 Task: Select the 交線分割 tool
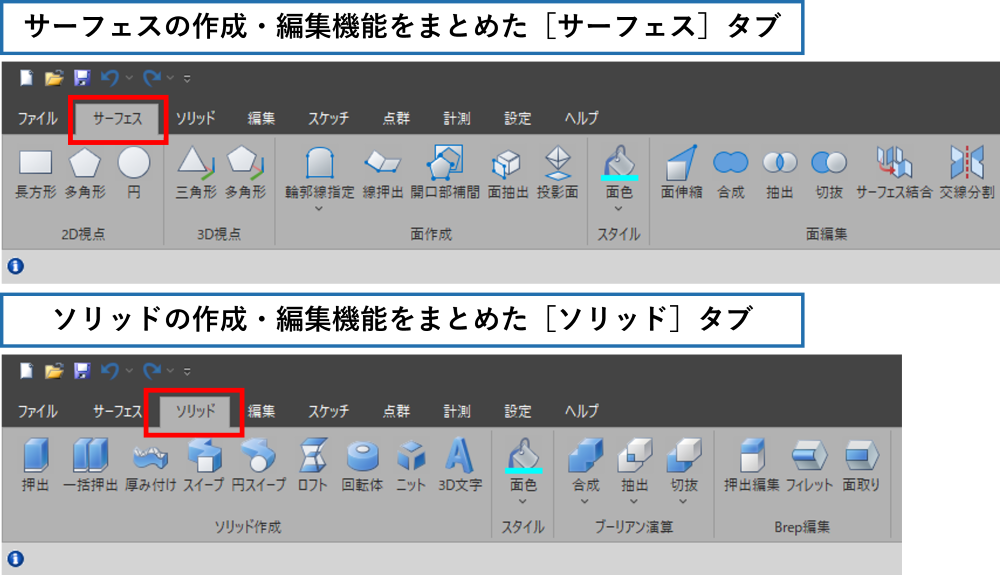click(966, 170)
